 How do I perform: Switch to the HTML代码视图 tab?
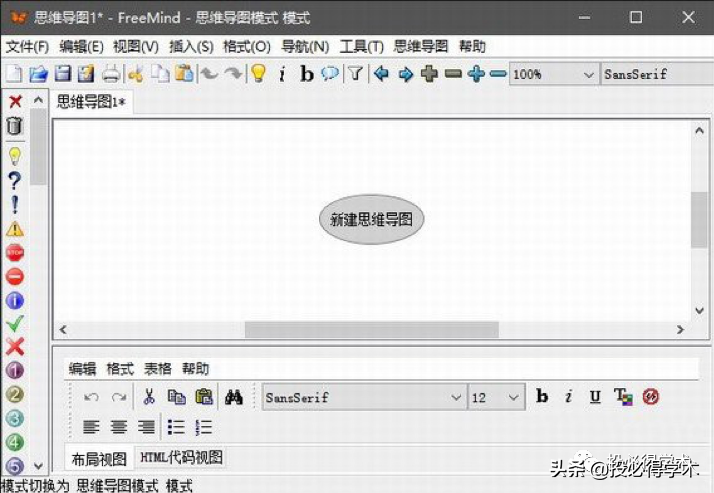(x=181, y=457)
